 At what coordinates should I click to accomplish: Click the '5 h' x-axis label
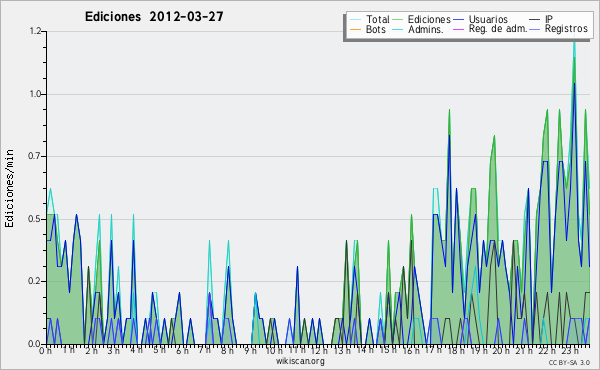(159, 350)
